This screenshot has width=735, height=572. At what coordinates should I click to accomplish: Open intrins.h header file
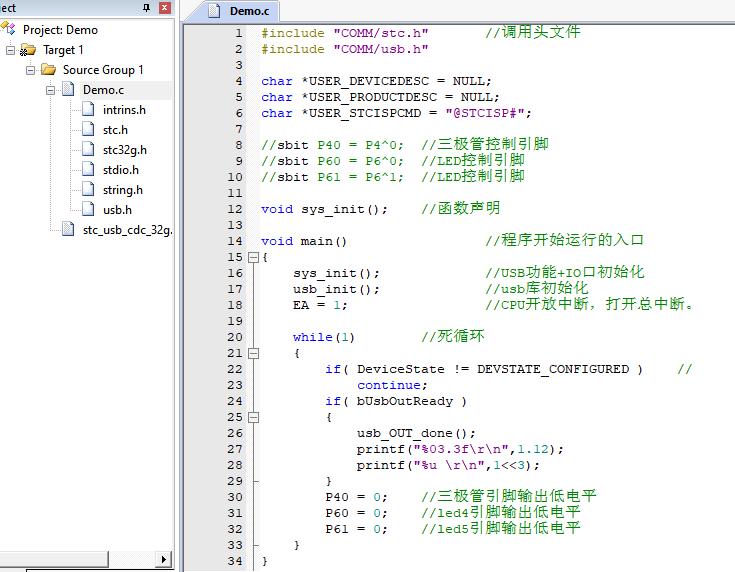click(x=124, y=110)
